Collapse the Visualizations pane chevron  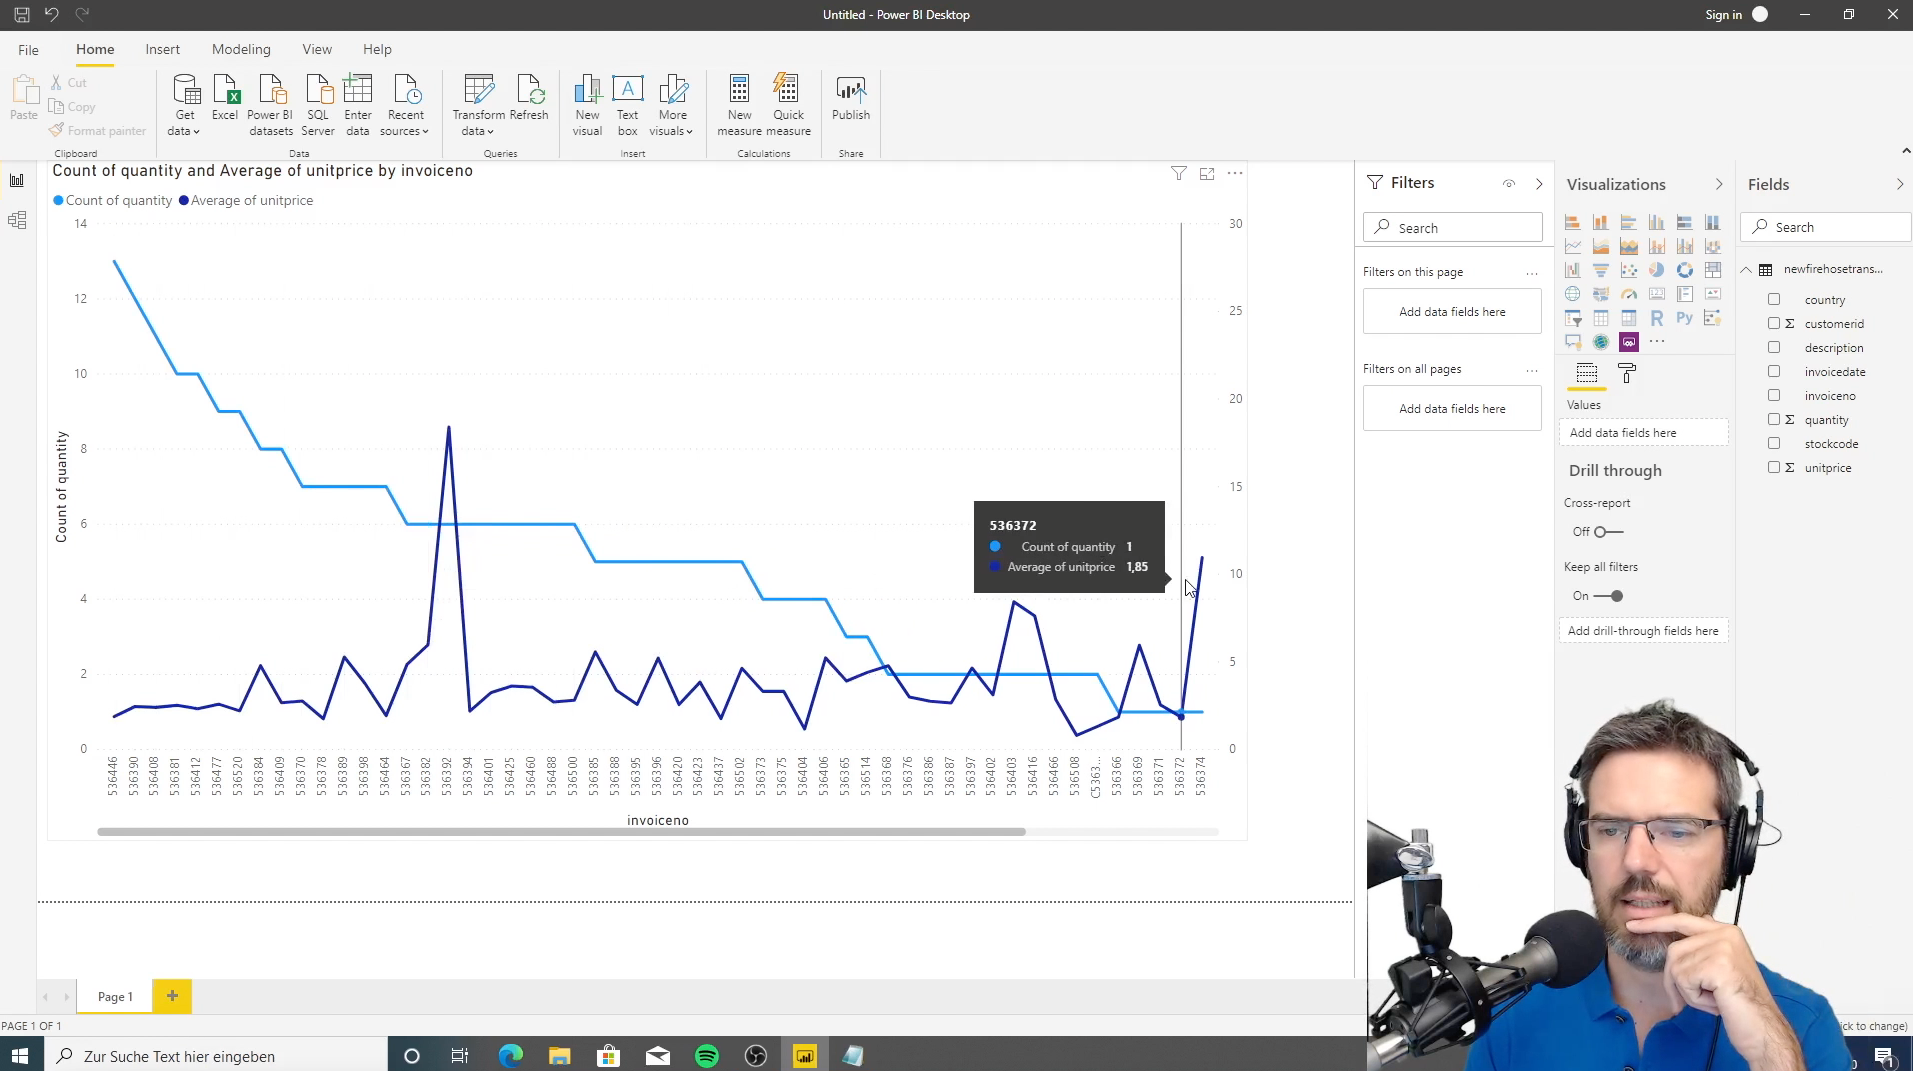[x=1719, y=184]
